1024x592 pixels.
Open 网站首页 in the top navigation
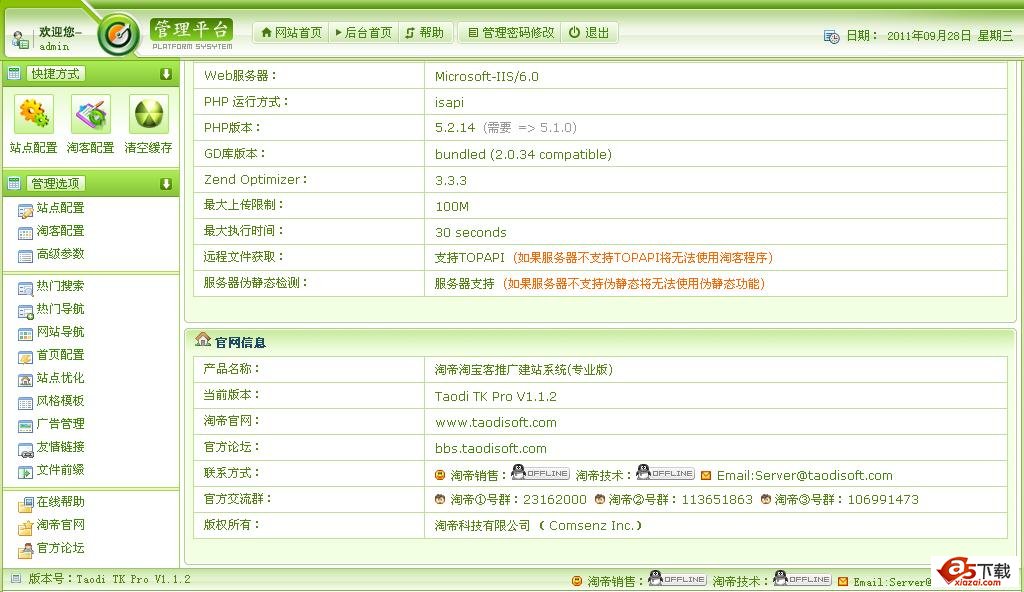tap(291, 33)
